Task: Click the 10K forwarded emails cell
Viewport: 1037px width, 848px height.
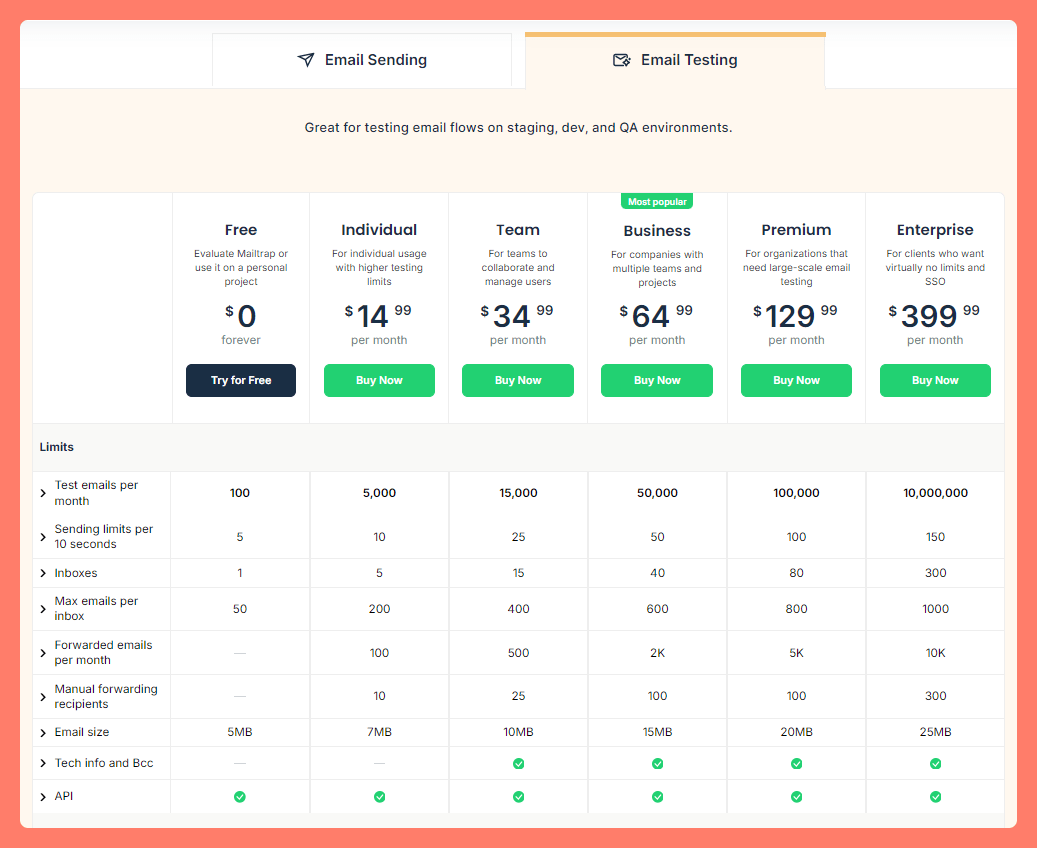Action: pos(936,653)
